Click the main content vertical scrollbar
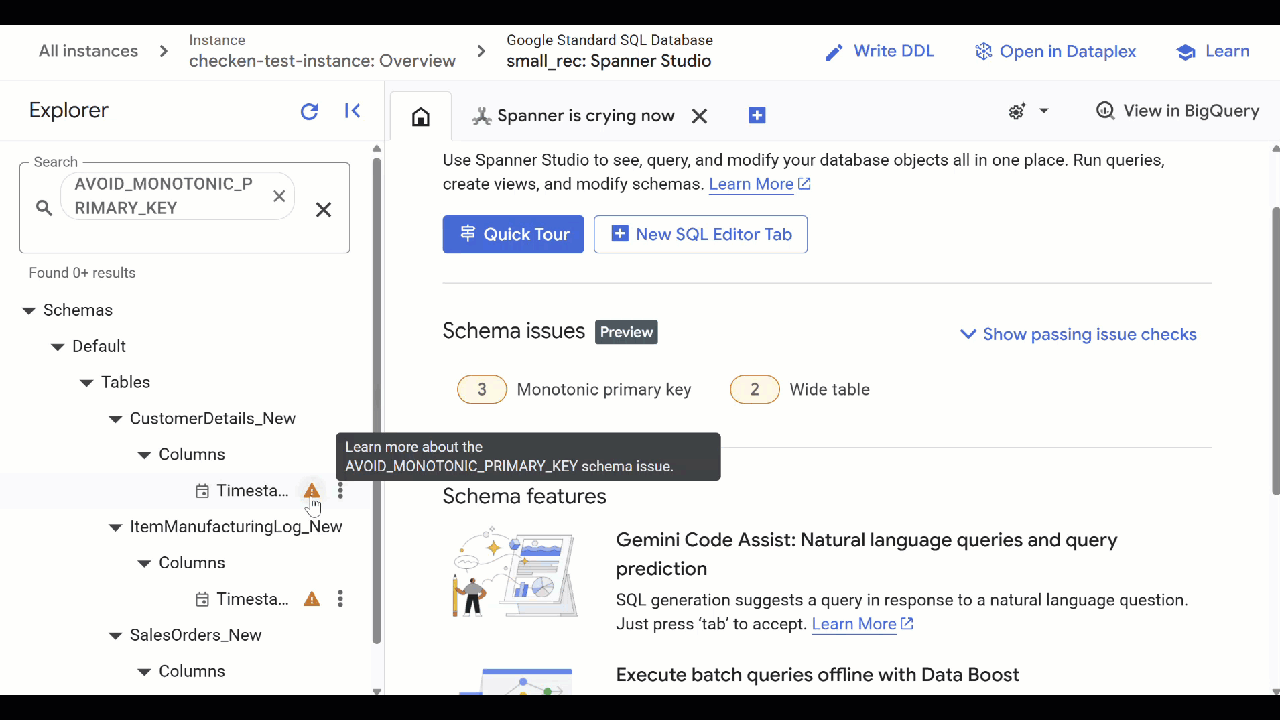Viewport: 1280px width, 720px height. [1276, 350]
